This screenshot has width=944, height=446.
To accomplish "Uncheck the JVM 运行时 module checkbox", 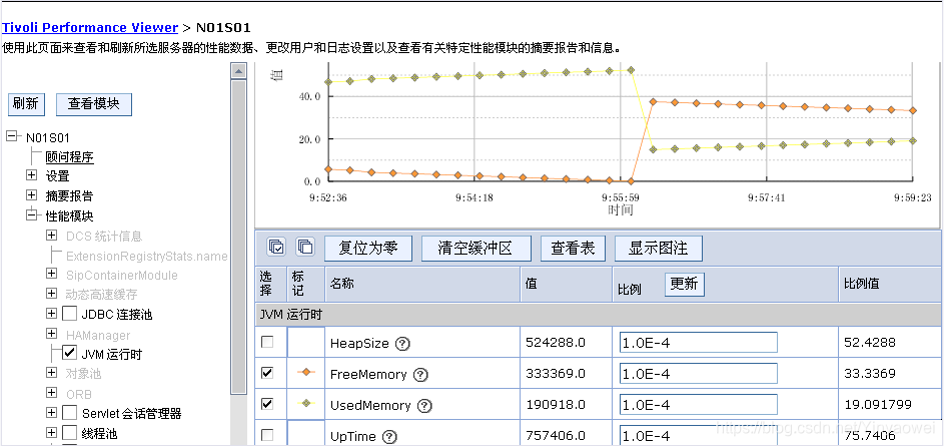I will coord(70,353).
